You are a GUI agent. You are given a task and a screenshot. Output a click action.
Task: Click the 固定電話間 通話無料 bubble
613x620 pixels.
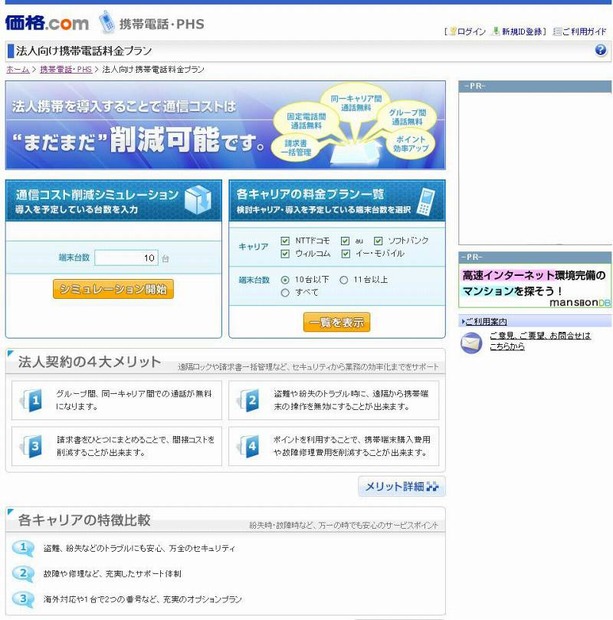click(x=306, y=121)
